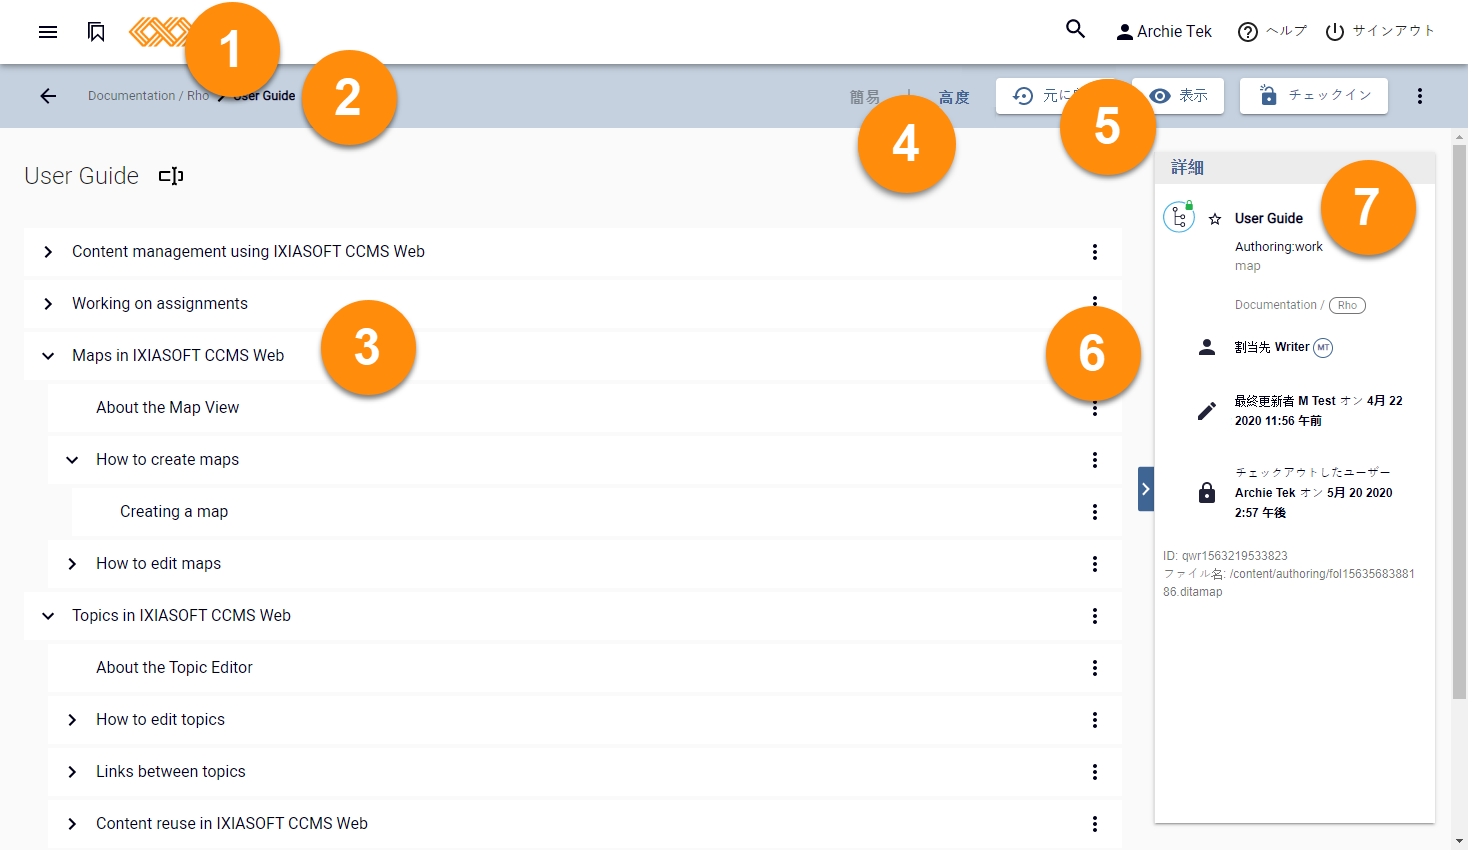Open options menu for How to create maps
1468x850 pixels.
[x=1095, y=460]
